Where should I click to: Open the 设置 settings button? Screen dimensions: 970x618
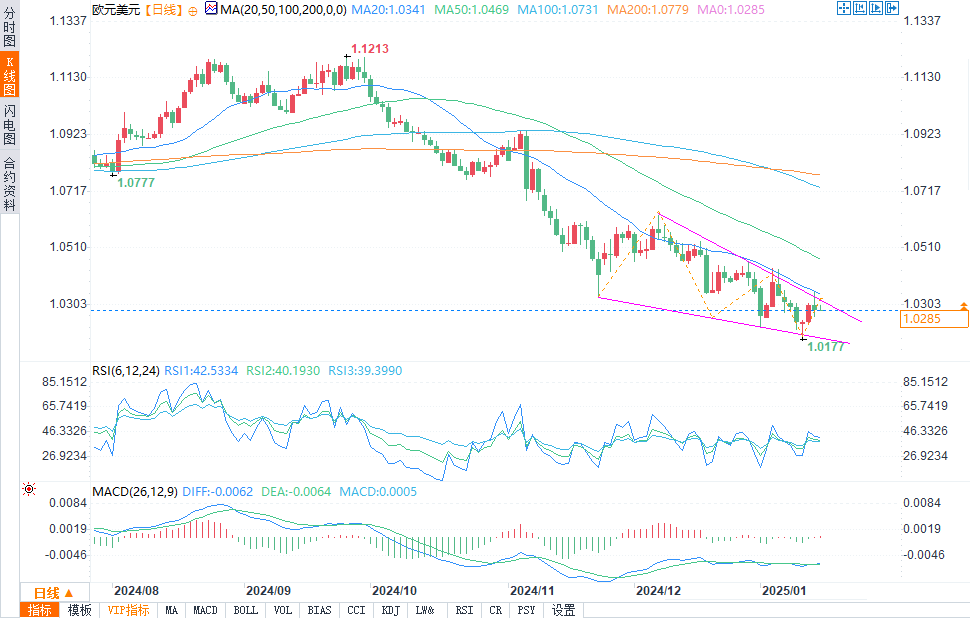(x=563, y=610)
